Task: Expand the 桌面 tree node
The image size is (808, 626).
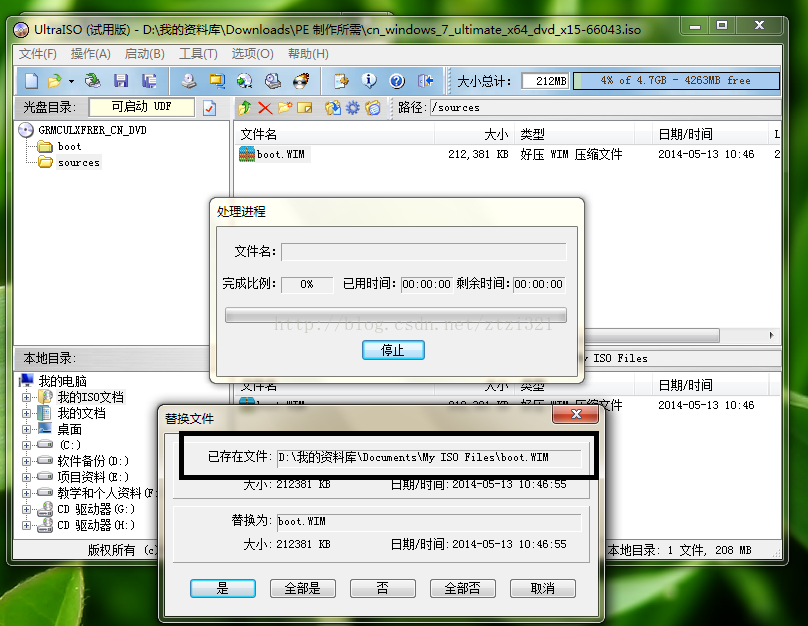Action: point(26,429)
